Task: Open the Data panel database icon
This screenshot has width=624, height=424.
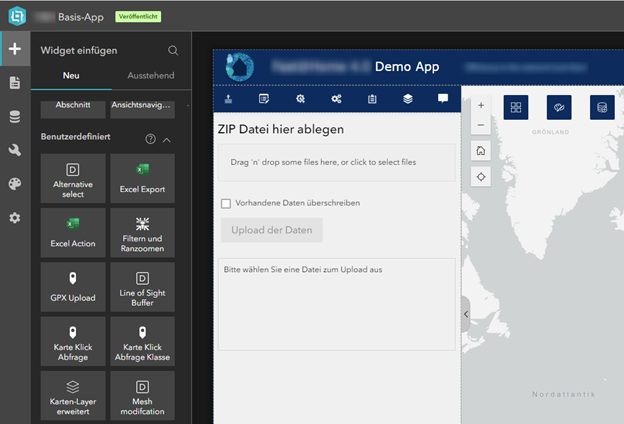Action: pyautogui.click(x=15, y=117)
